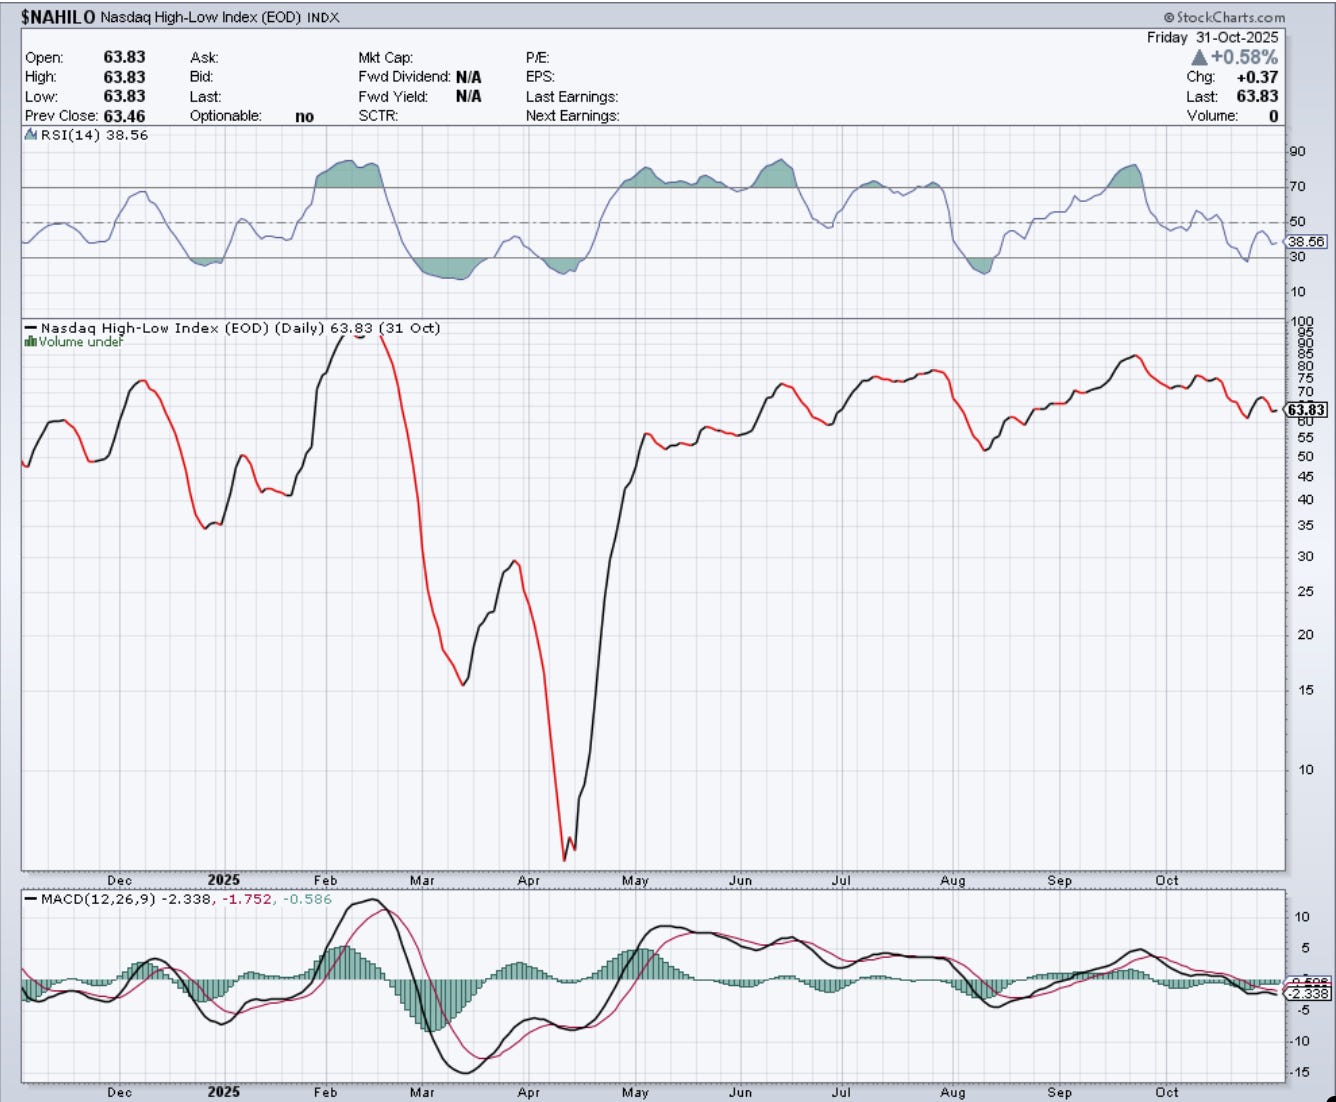Screen dimensions: 1336x1102
Task: Click the 'MACD(12,26,9)' indicator legend
Action: [98, 899]
